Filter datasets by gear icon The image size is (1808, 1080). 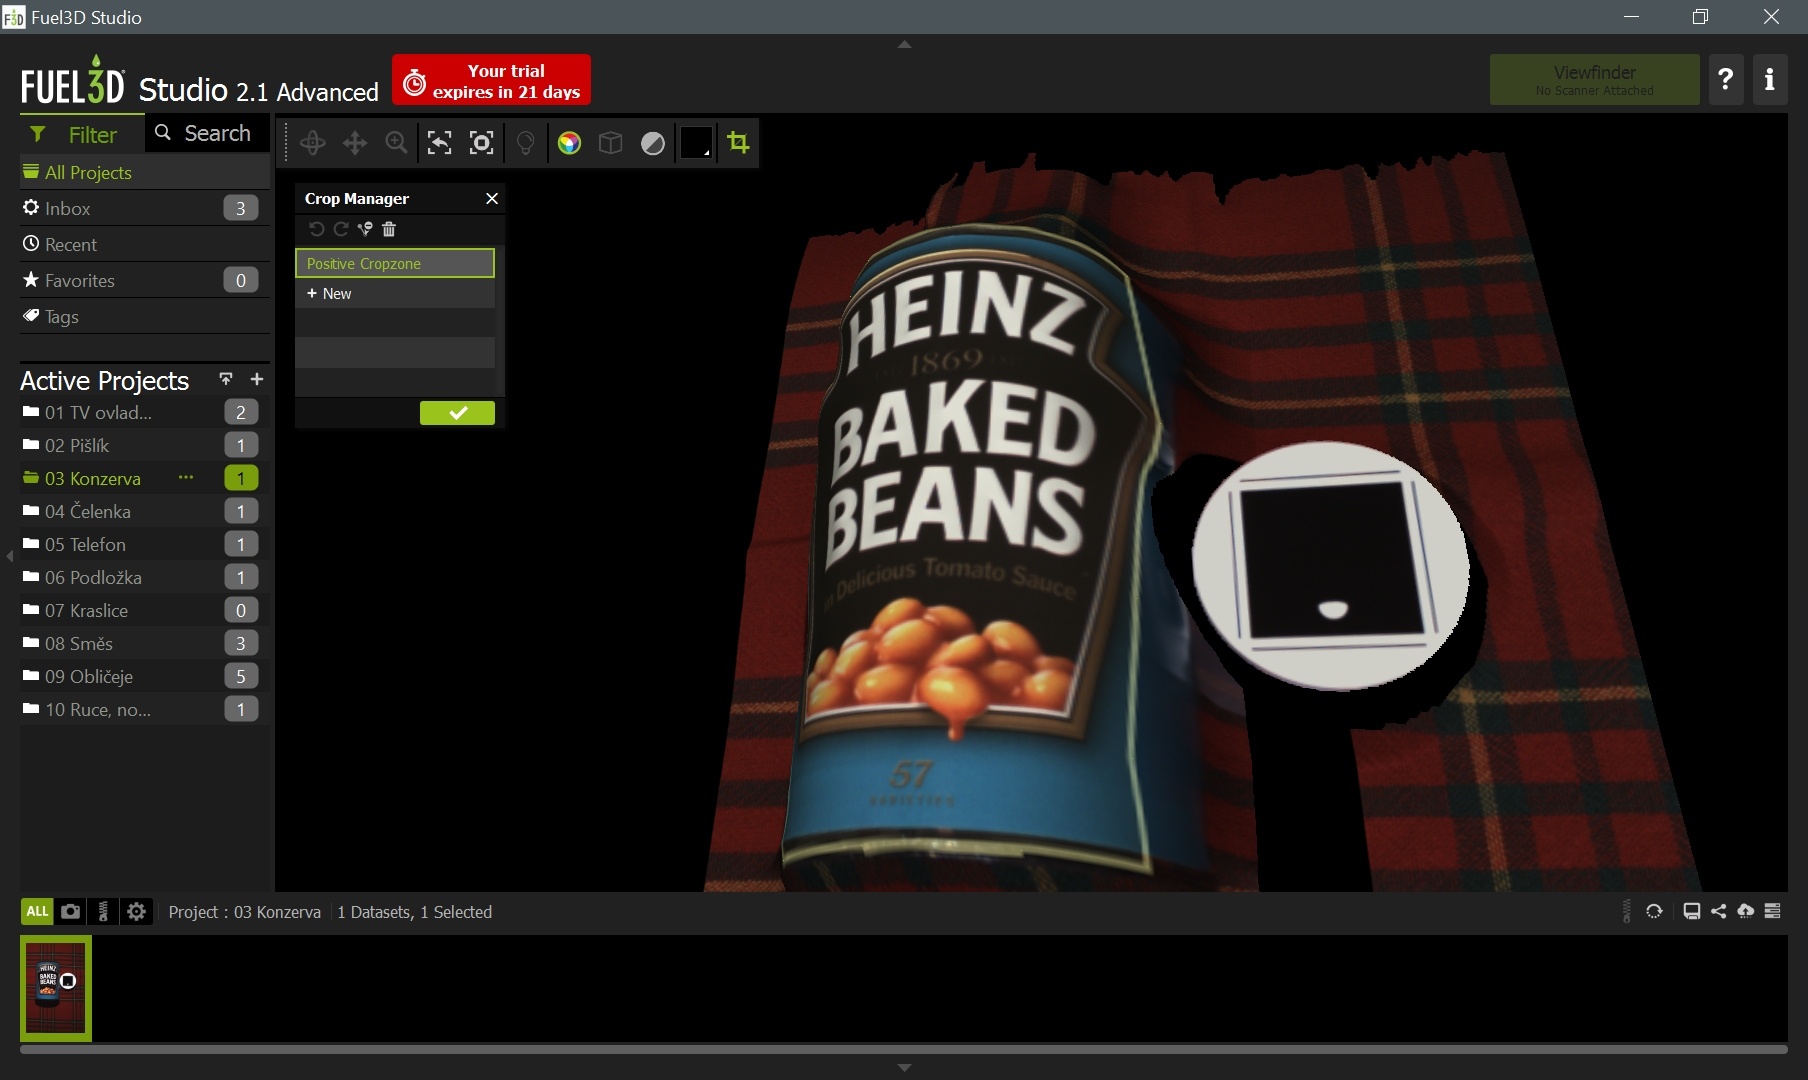pos(137,911)
